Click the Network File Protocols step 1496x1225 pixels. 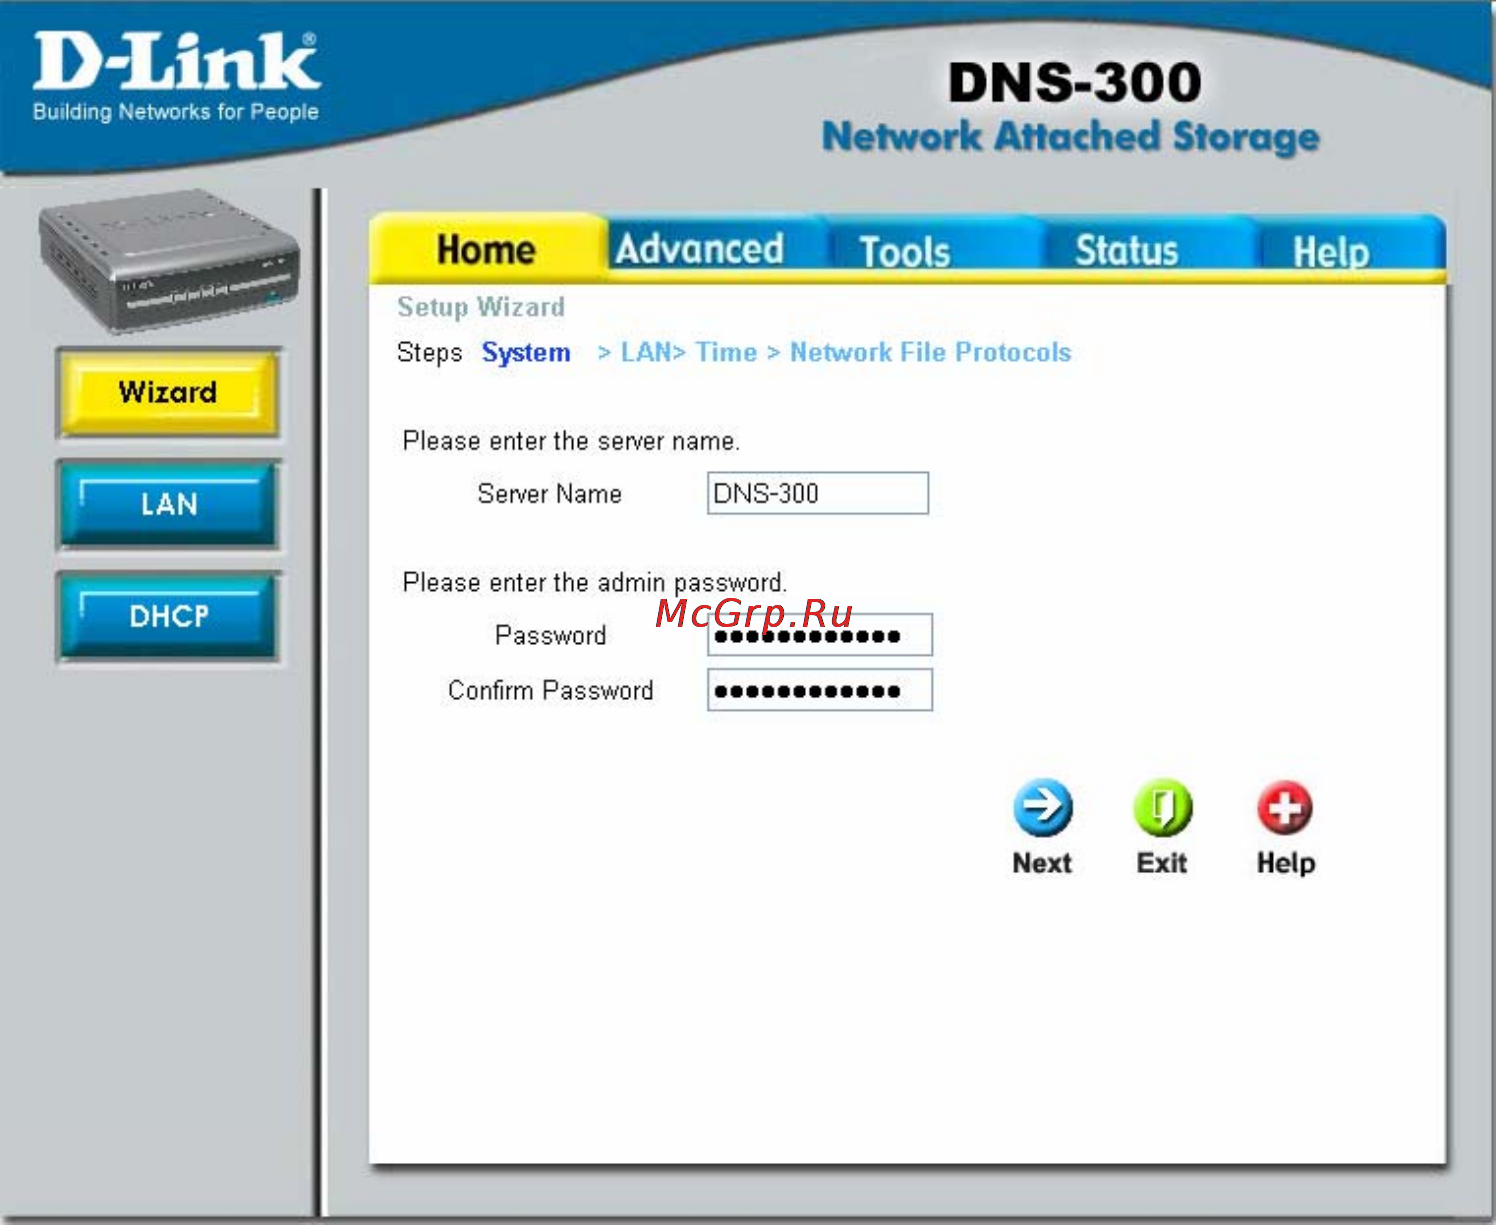pos(930,352)
